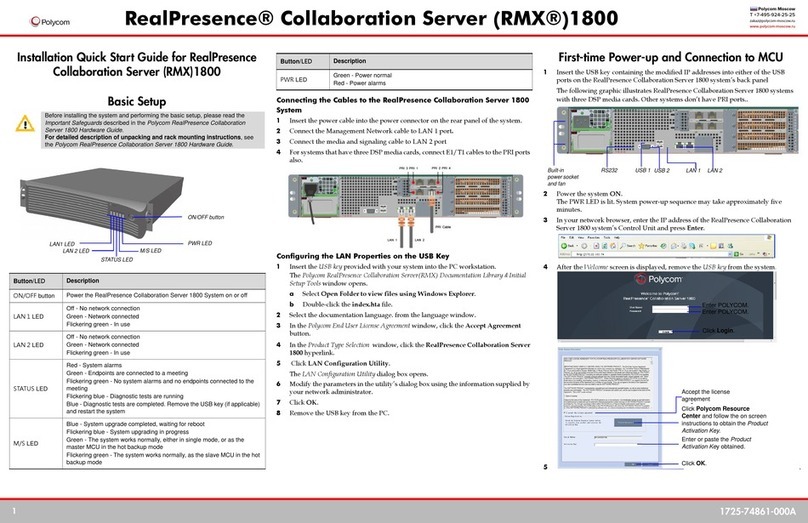This screenshot has height=523, width=808.
Task: Click the Polycom Resource Center button in the license dialog
Action: pyautogui.click(x=628, y=423)
